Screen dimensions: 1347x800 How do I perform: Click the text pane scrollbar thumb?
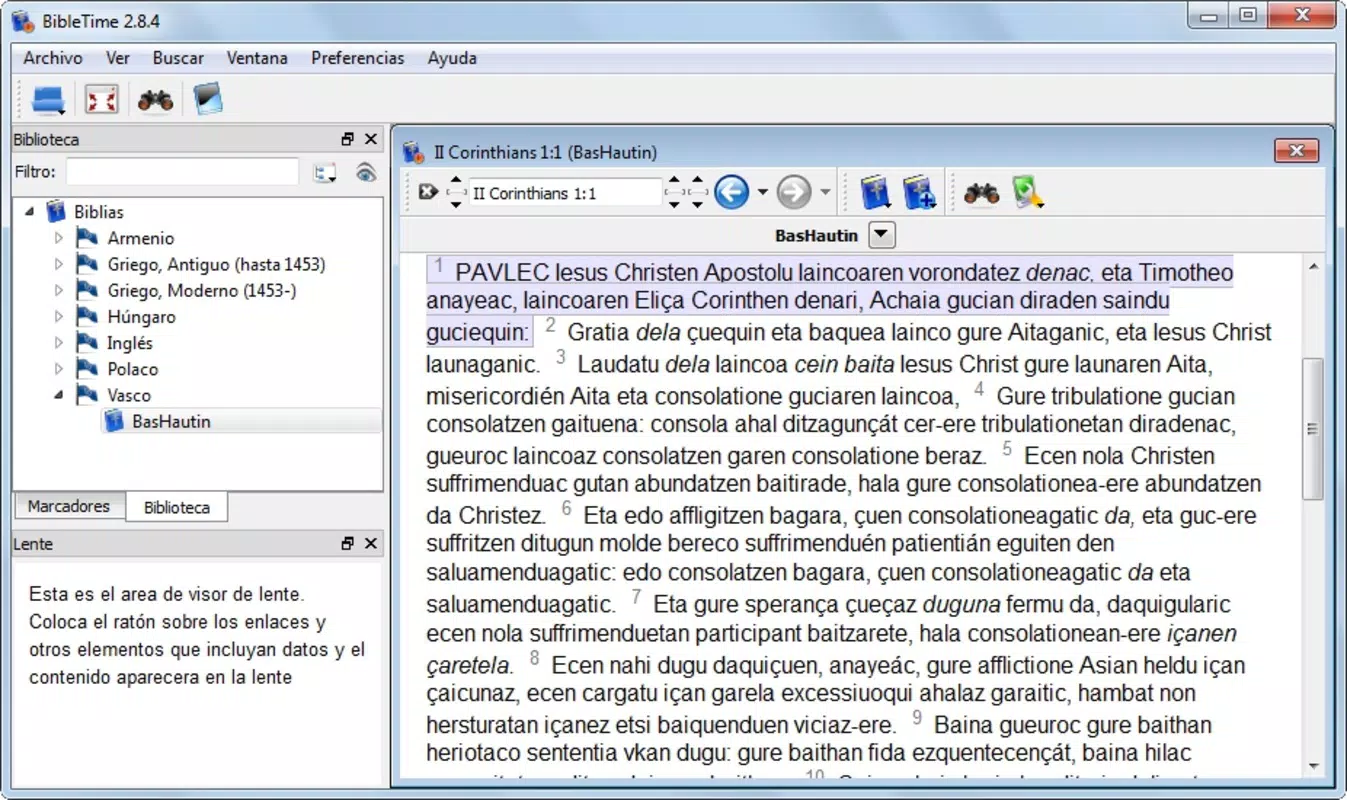[1312, 428]
